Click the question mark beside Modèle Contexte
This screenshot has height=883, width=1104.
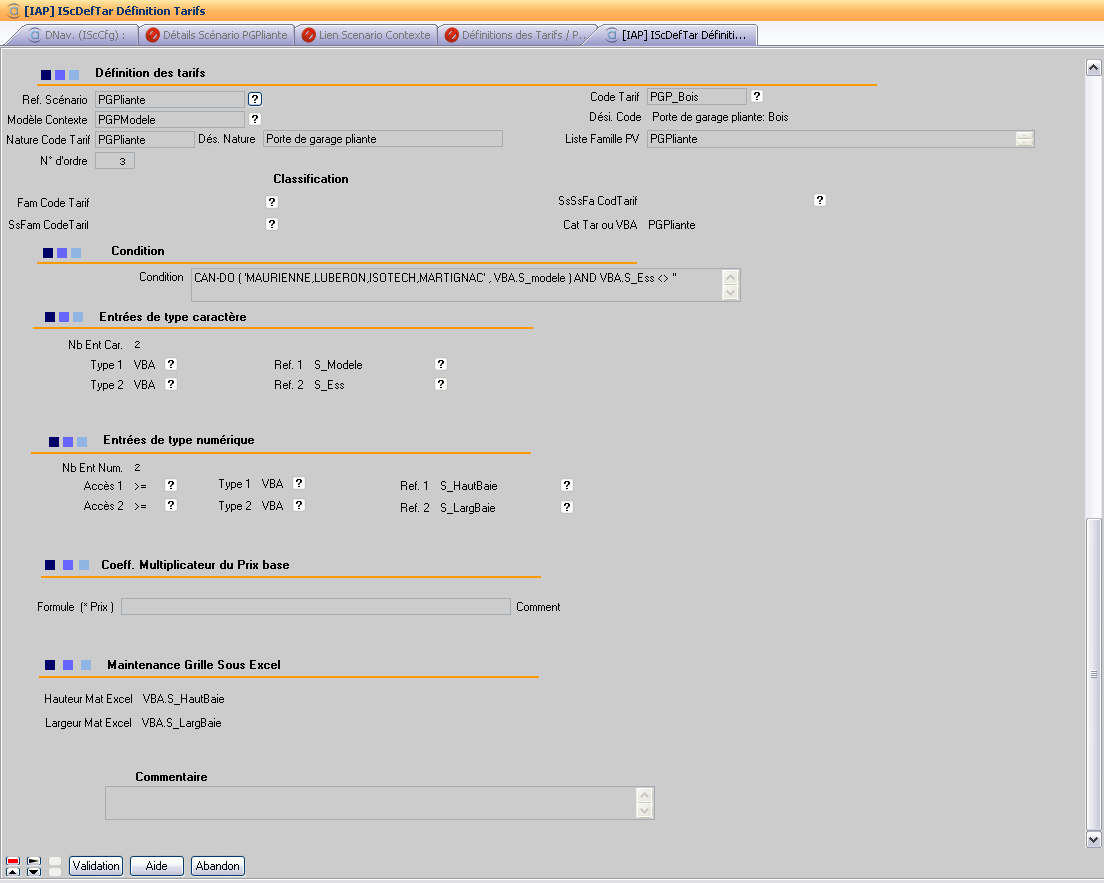254,119
